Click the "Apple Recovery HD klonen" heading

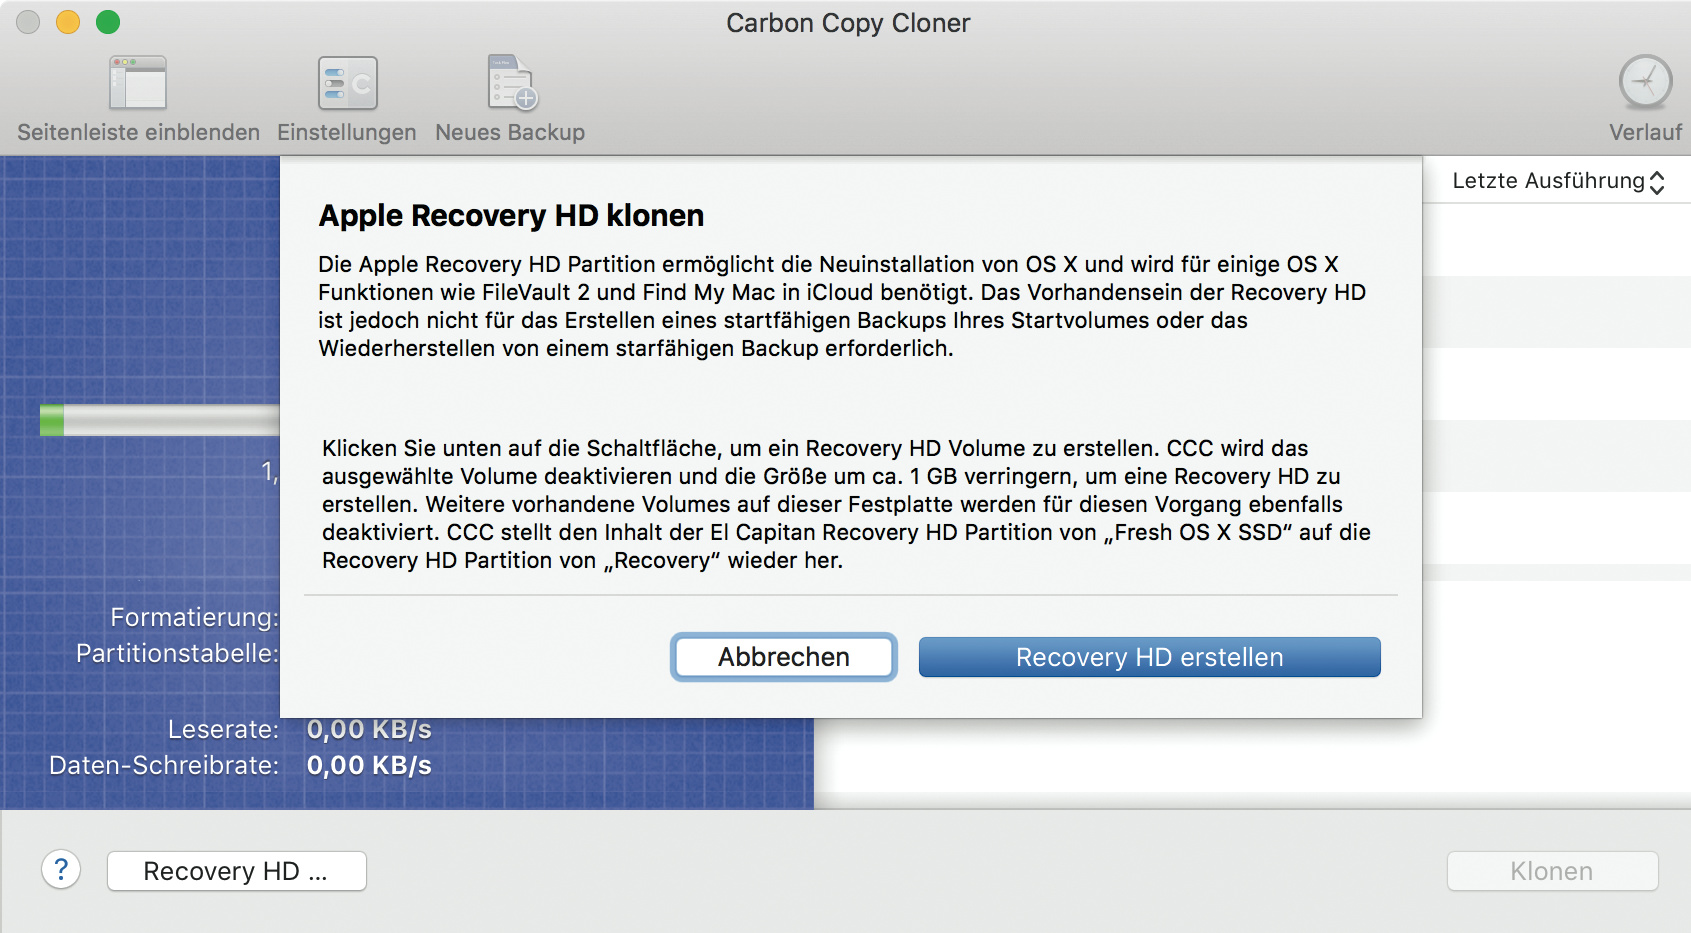(511, 216)
